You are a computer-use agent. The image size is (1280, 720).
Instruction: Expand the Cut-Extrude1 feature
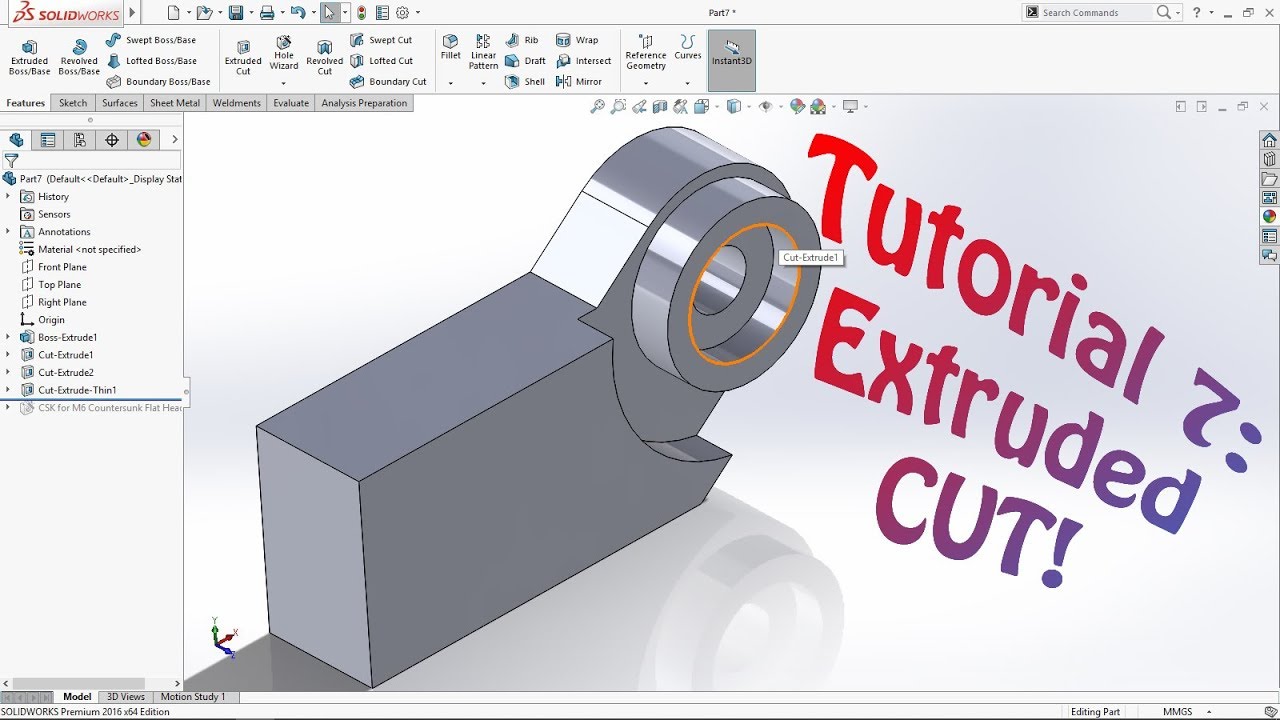[8, 355]
